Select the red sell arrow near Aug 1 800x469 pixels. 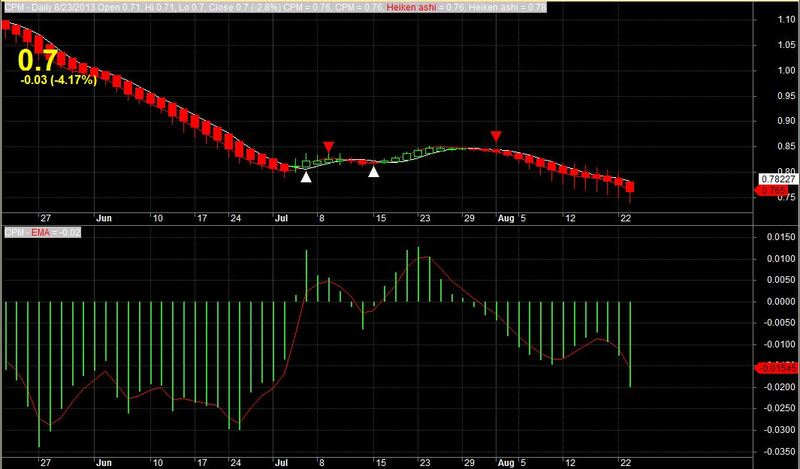(x=496, y=136)
